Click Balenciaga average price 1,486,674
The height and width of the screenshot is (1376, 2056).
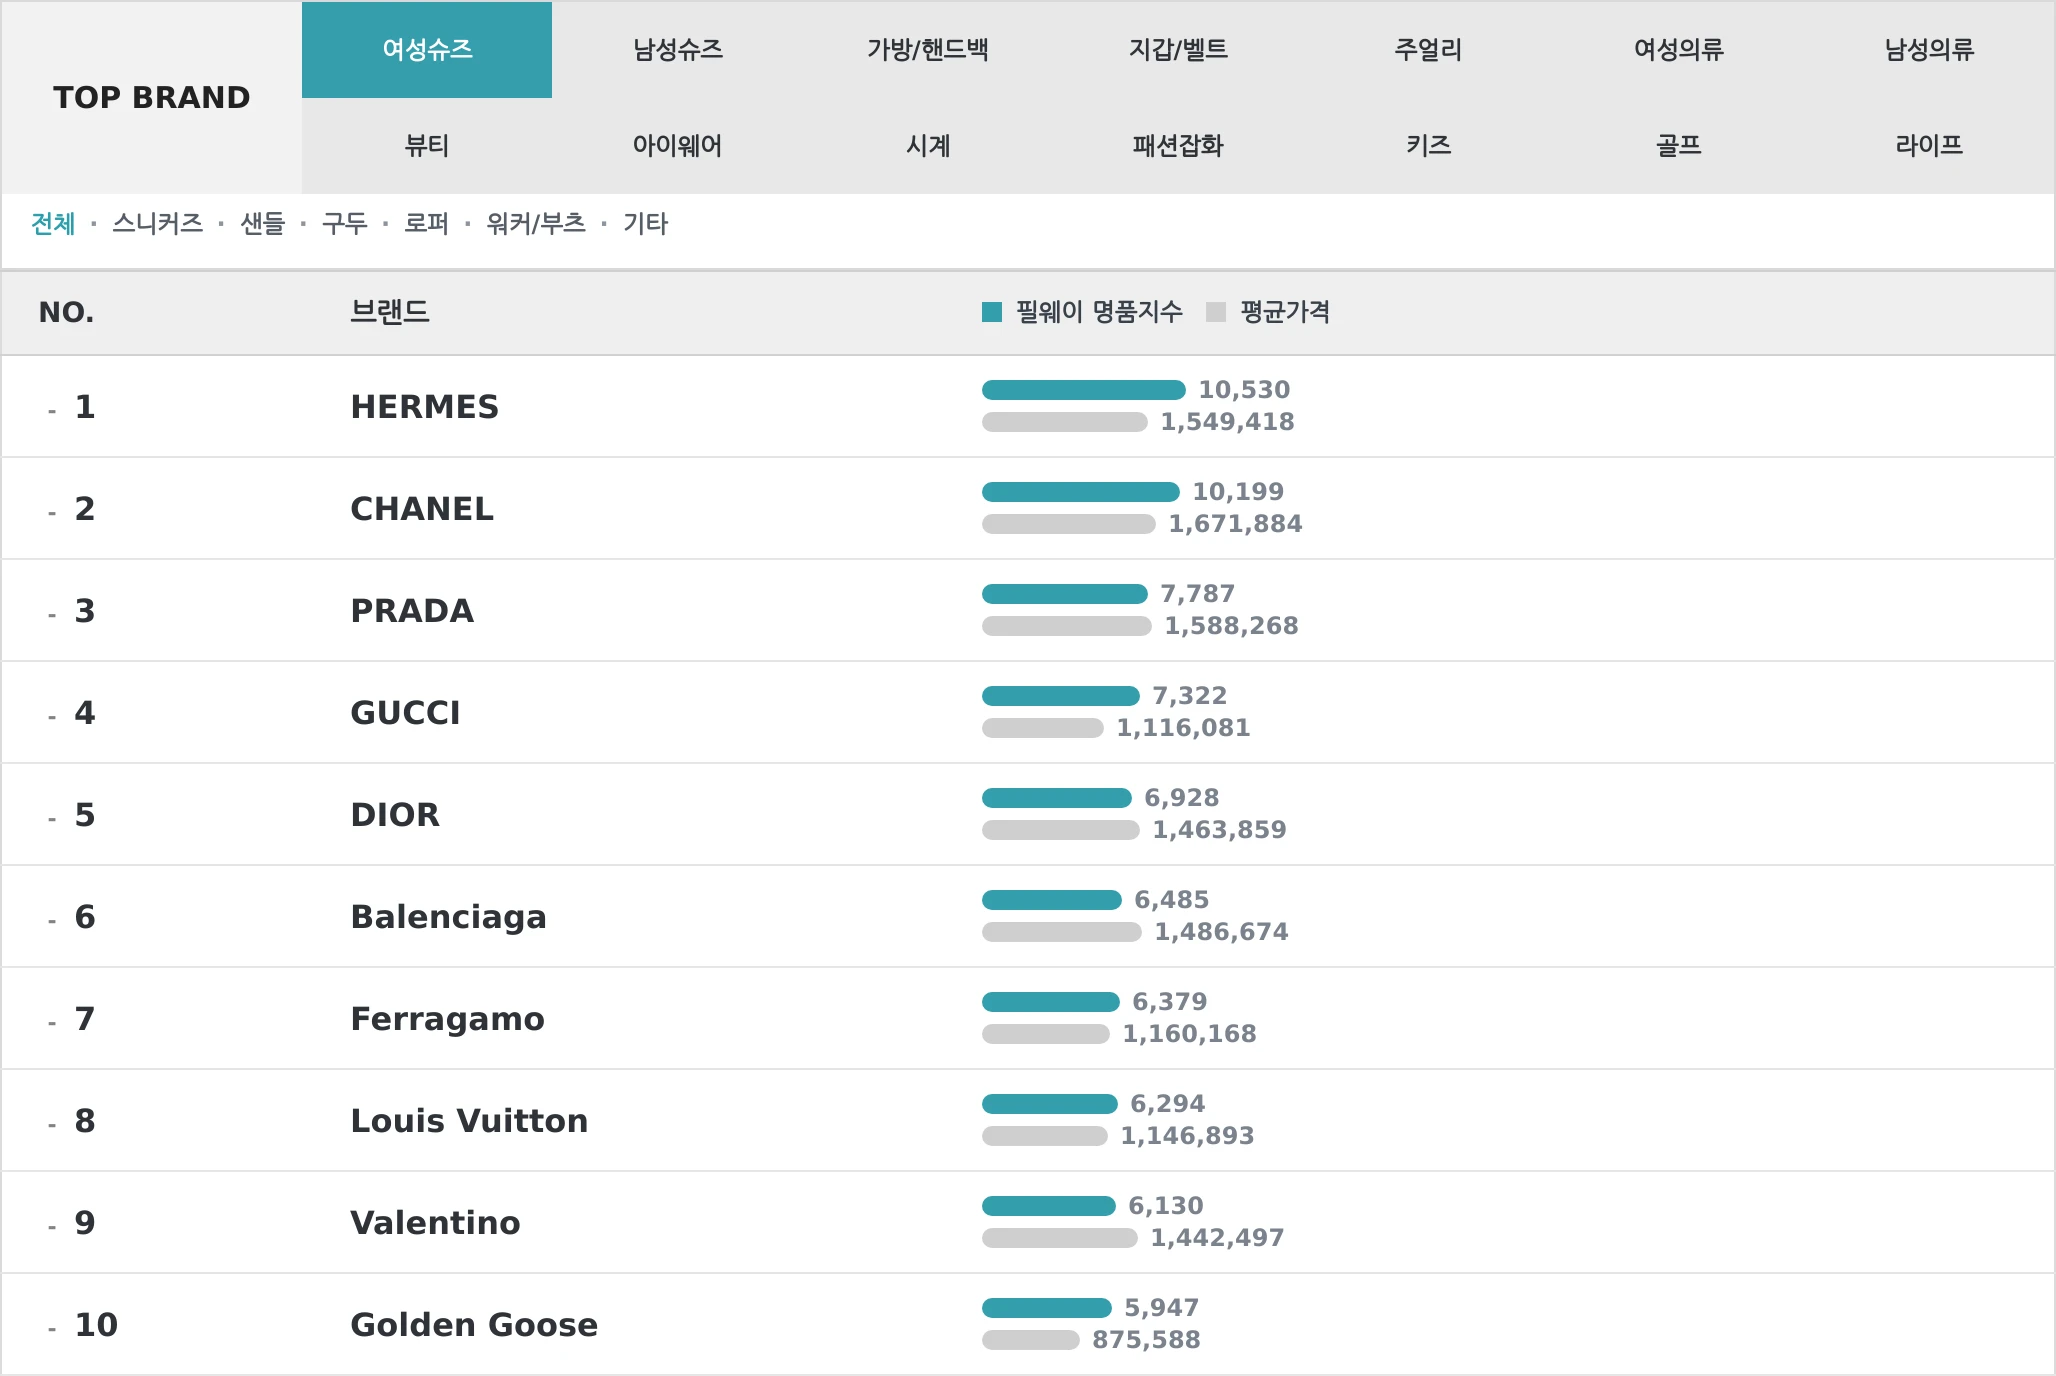pos(1221,932)
